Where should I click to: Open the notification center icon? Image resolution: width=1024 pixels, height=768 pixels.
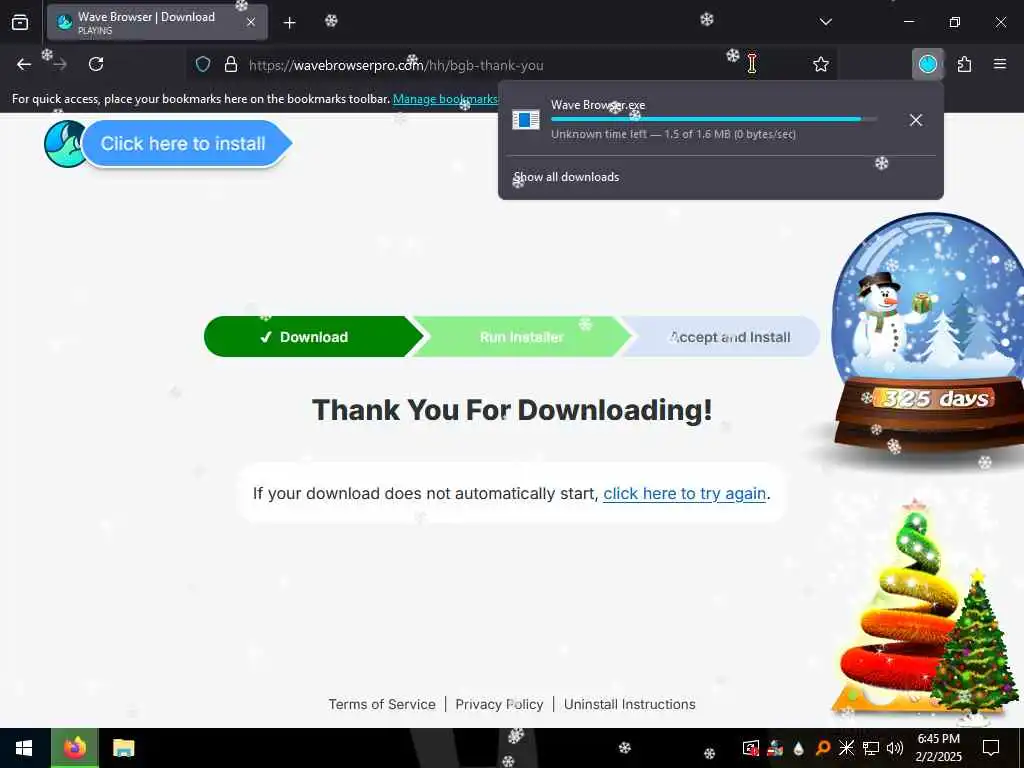(x=991, y=748)
